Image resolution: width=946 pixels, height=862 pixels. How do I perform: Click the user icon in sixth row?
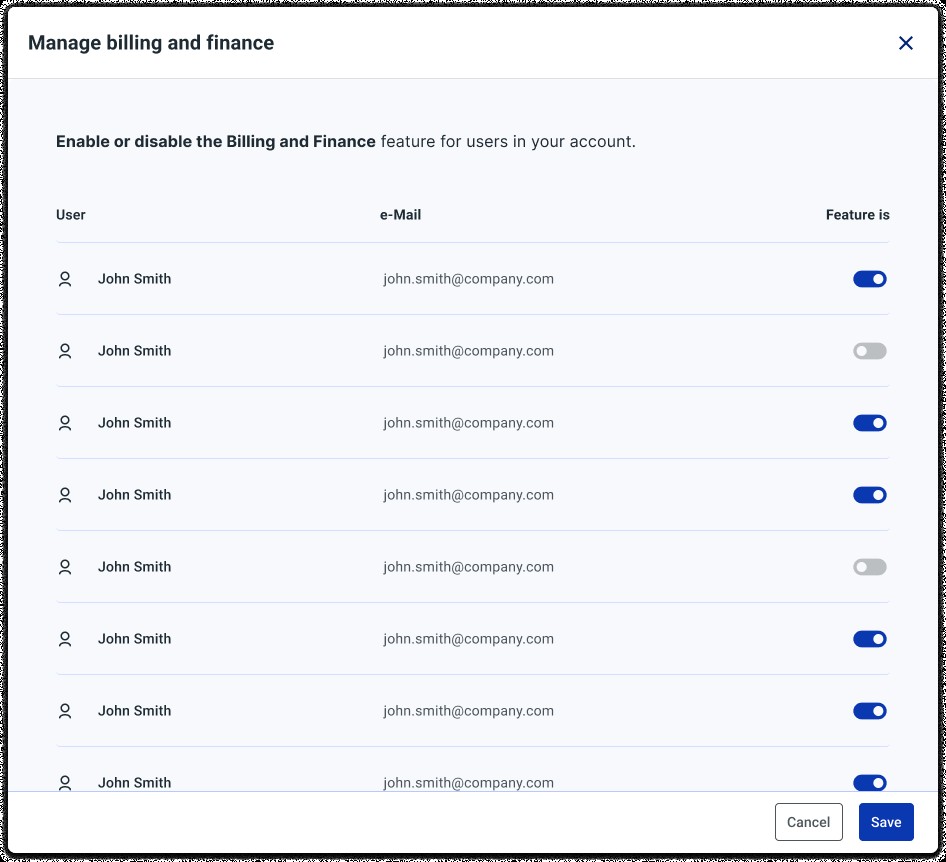(x=65, y=639)
